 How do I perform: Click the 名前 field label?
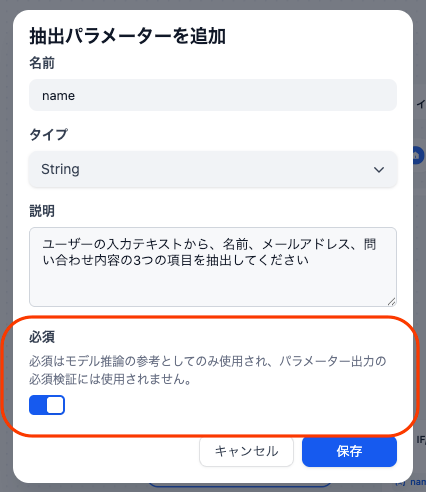[x=42, y=63]
